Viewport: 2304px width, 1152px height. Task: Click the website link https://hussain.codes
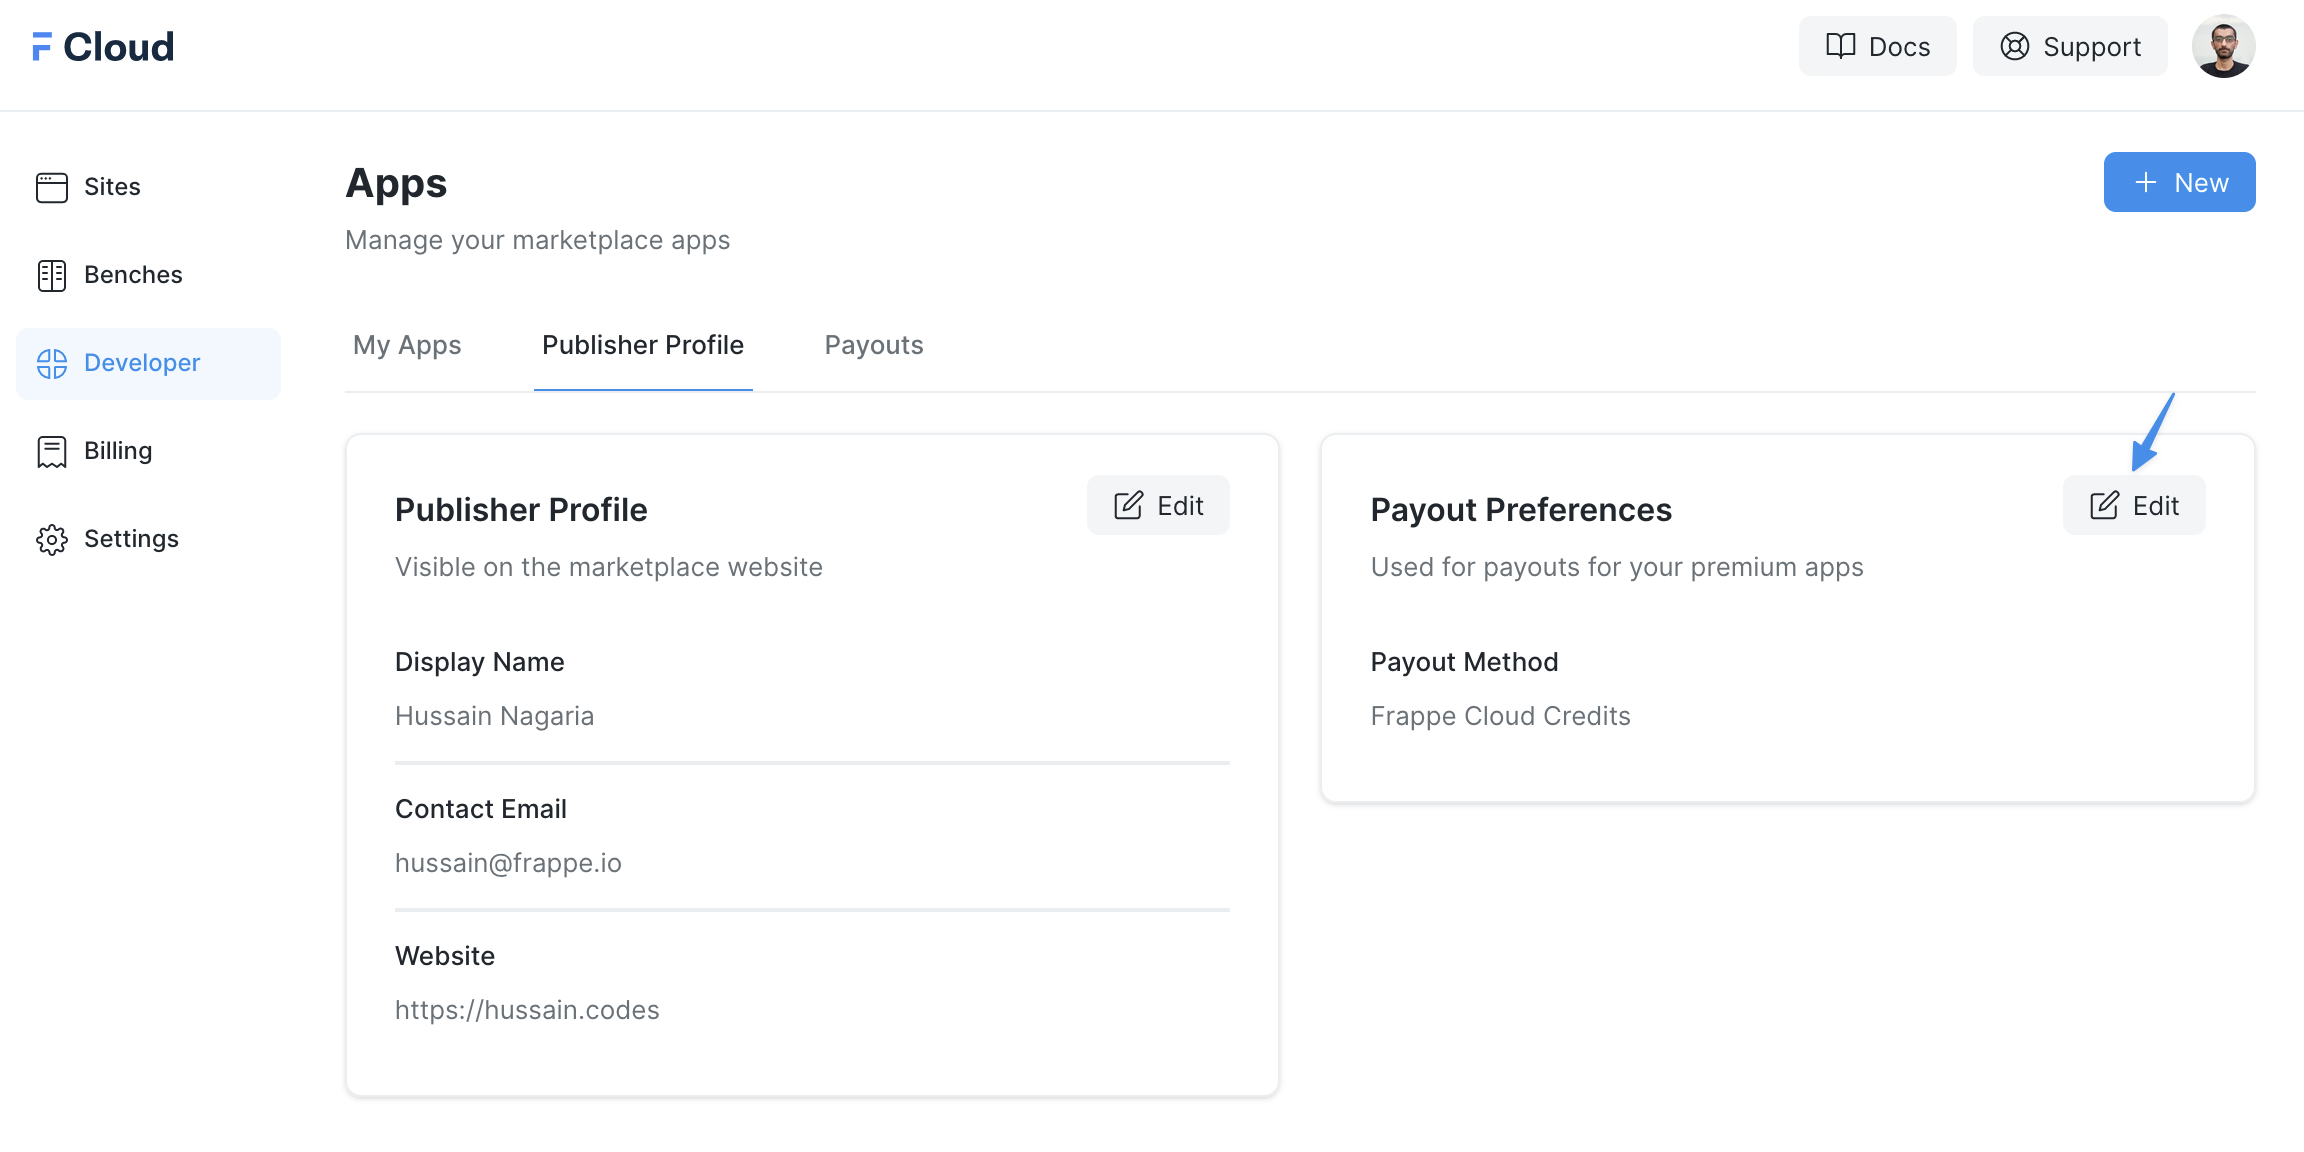[527, 1010]
